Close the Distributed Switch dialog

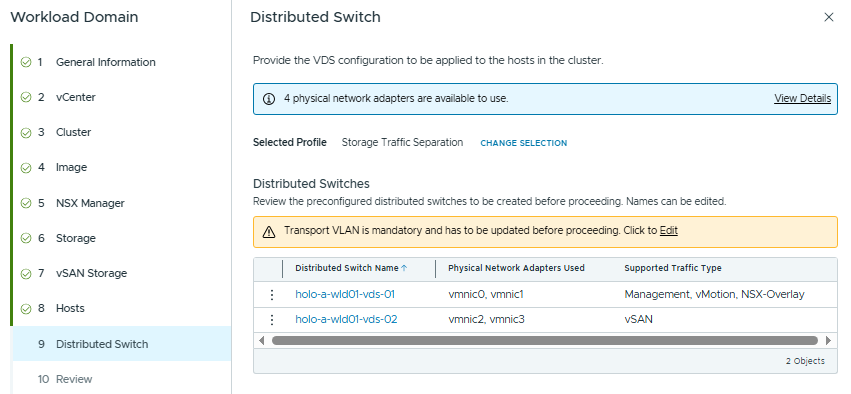(x=829, y=17)
